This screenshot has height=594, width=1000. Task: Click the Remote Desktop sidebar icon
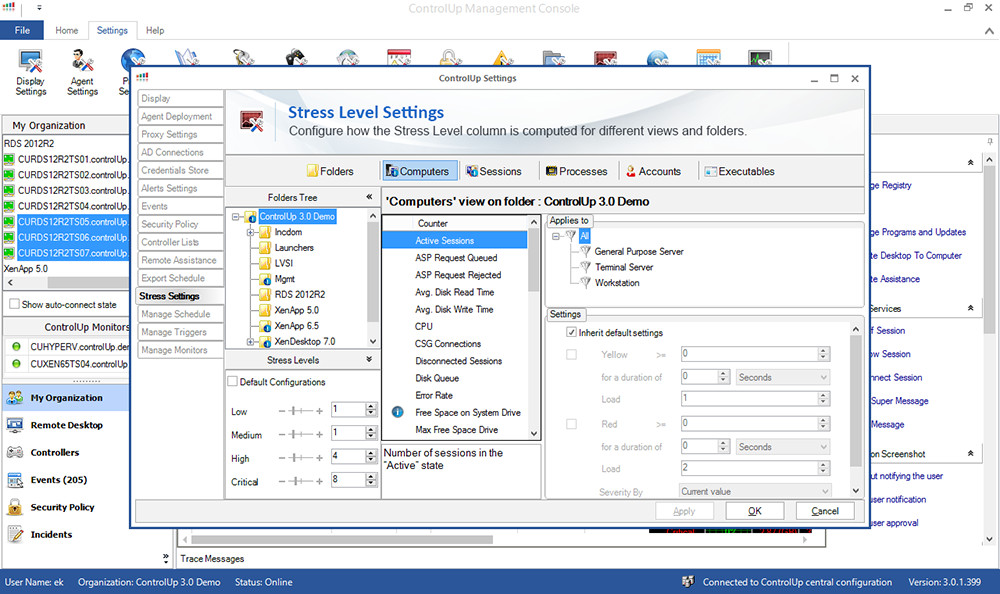(x=15, y=425)
